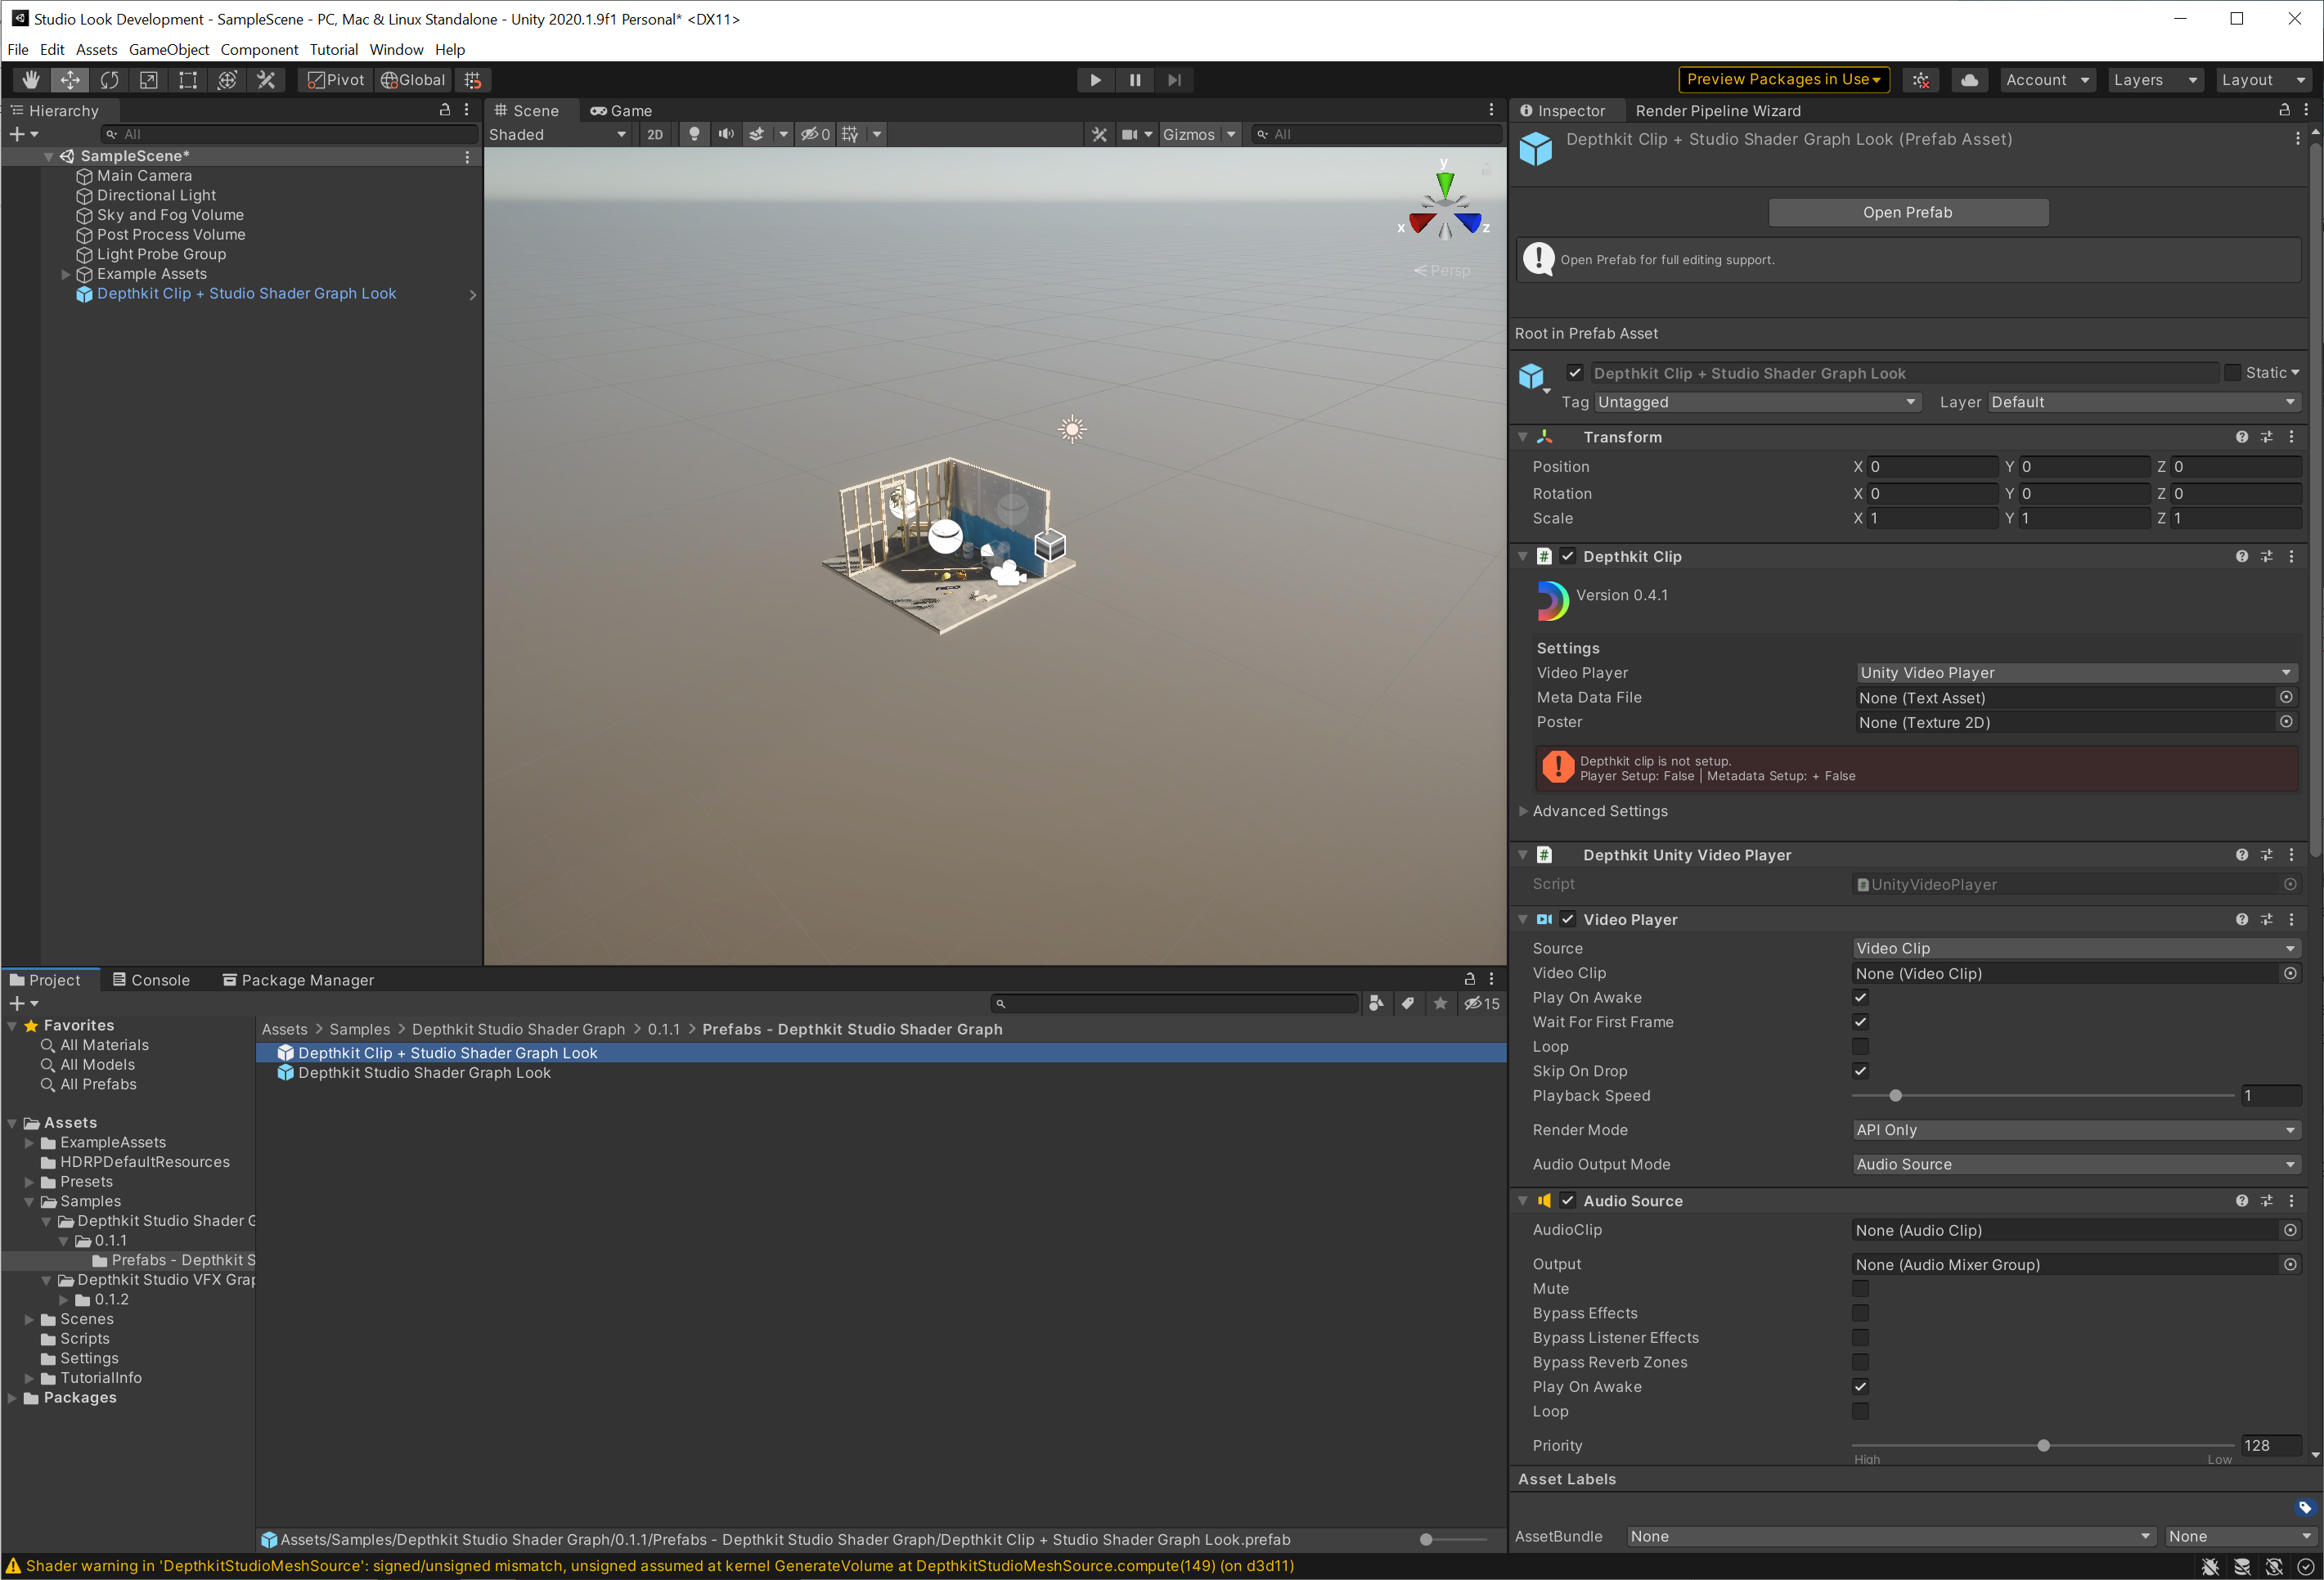2324x1580 pixels.
Task: Switch to the Console tab
Action: pyautogui.click(x=151, y=980)
